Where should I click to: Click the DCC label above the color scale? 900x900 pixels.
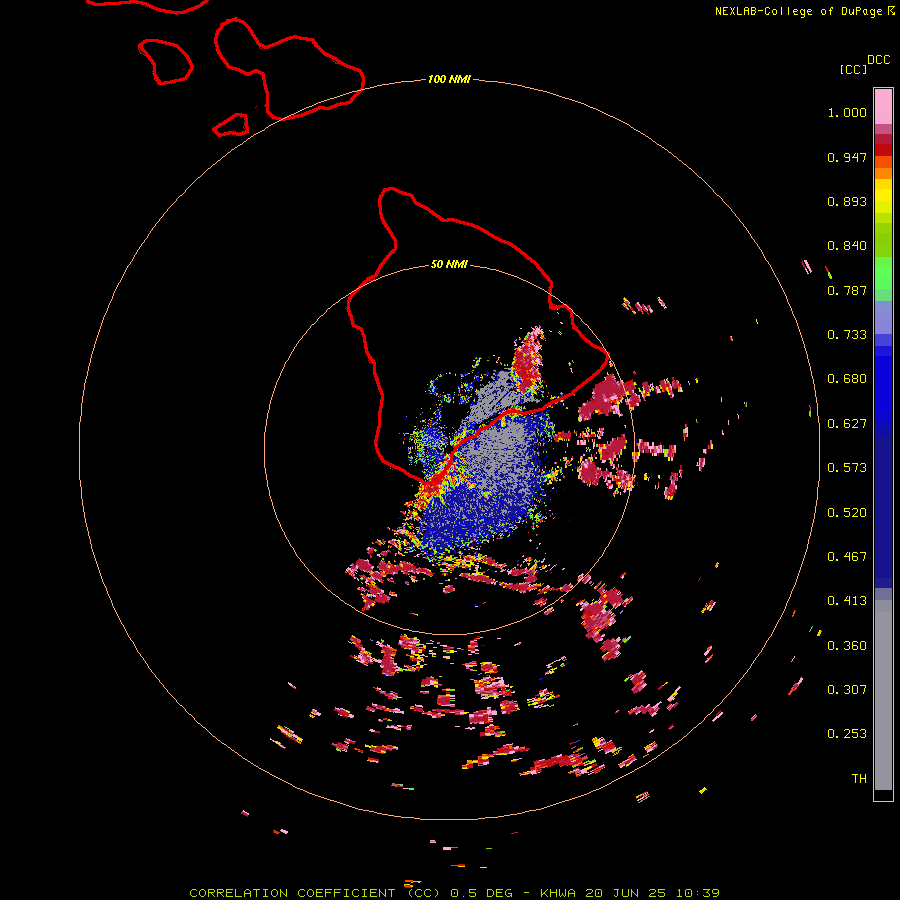tap(879, 60)
